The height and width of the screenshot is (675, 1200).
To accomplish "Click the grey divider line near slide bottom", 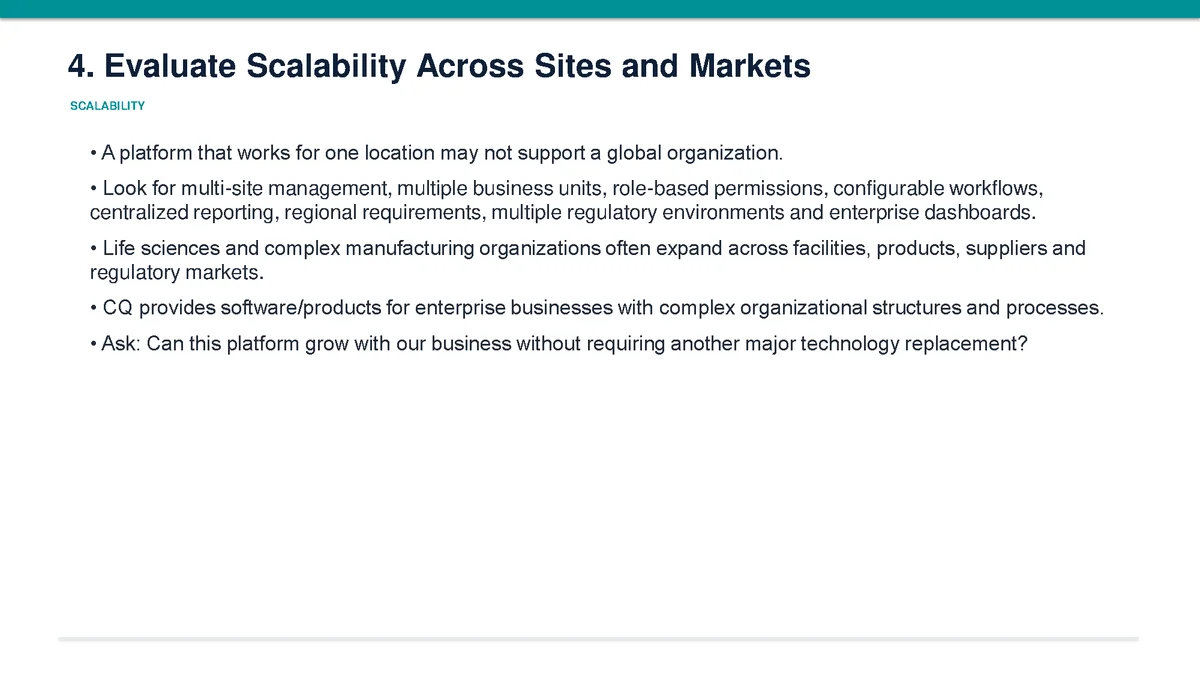I will 598,638.
